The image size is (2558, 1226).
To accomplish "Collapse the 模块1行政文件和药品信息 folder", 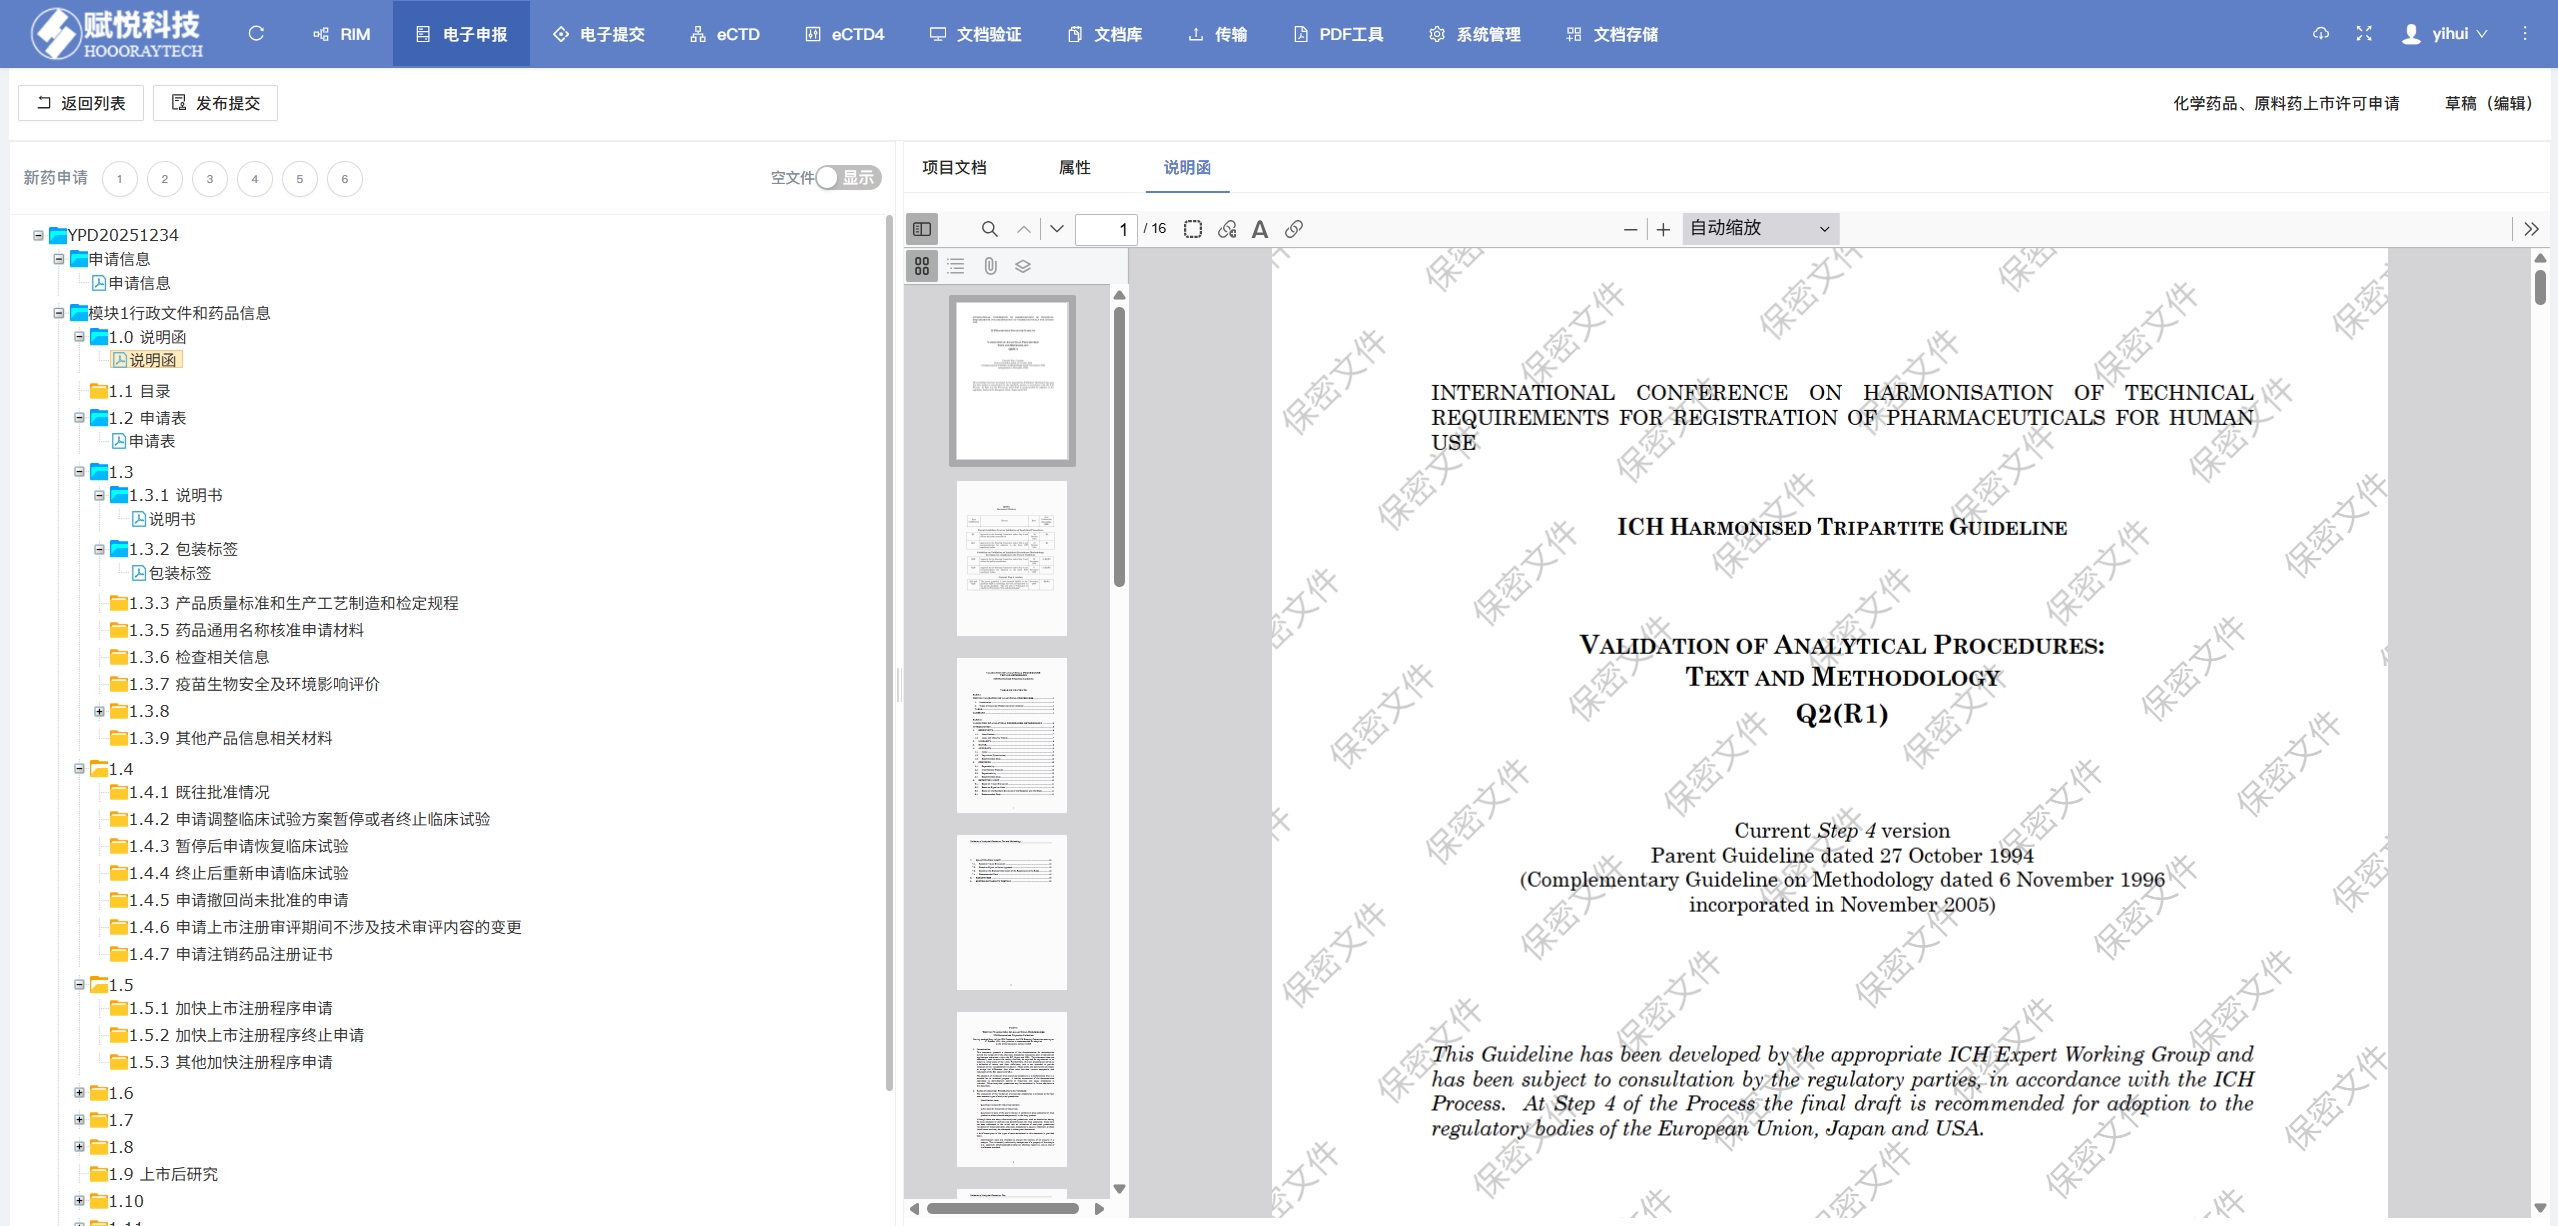I will (x=59, y=313).
